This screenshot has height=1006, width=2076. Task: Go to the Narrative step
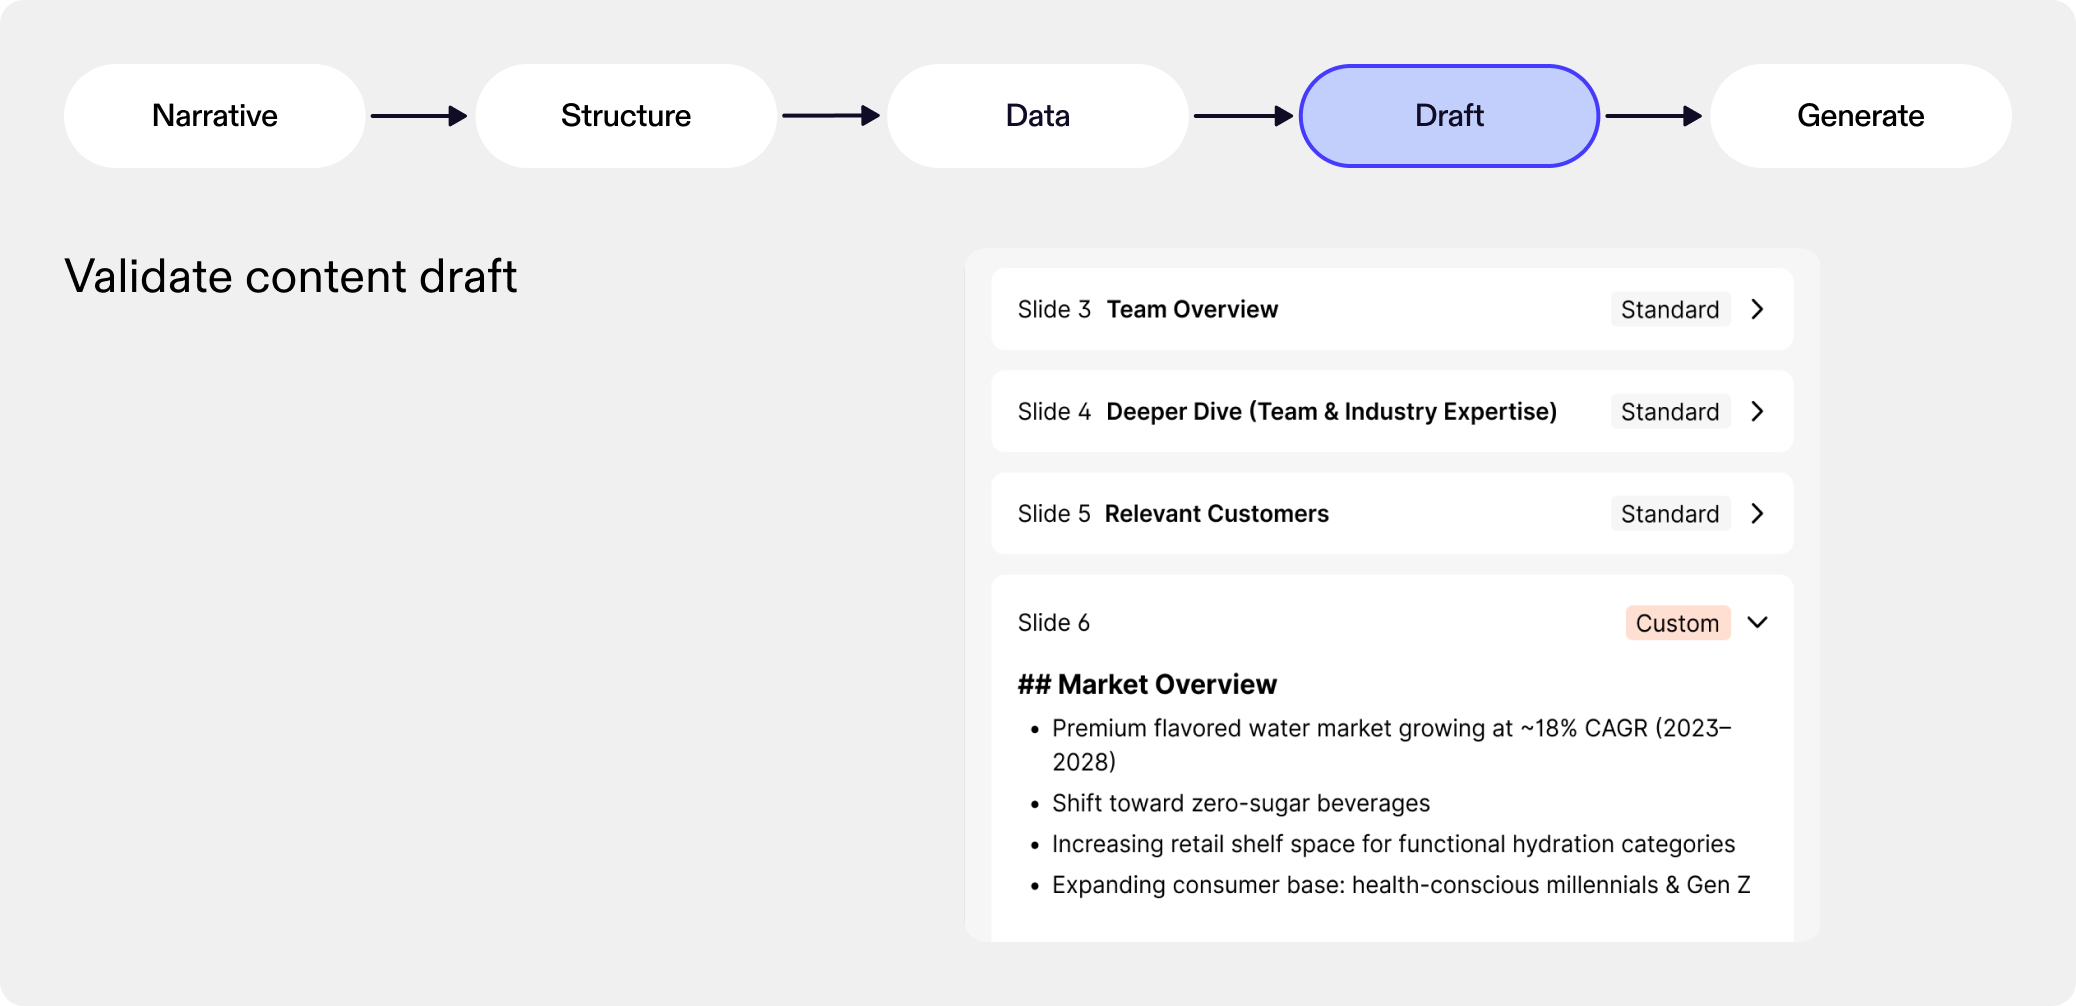[214, 116]
